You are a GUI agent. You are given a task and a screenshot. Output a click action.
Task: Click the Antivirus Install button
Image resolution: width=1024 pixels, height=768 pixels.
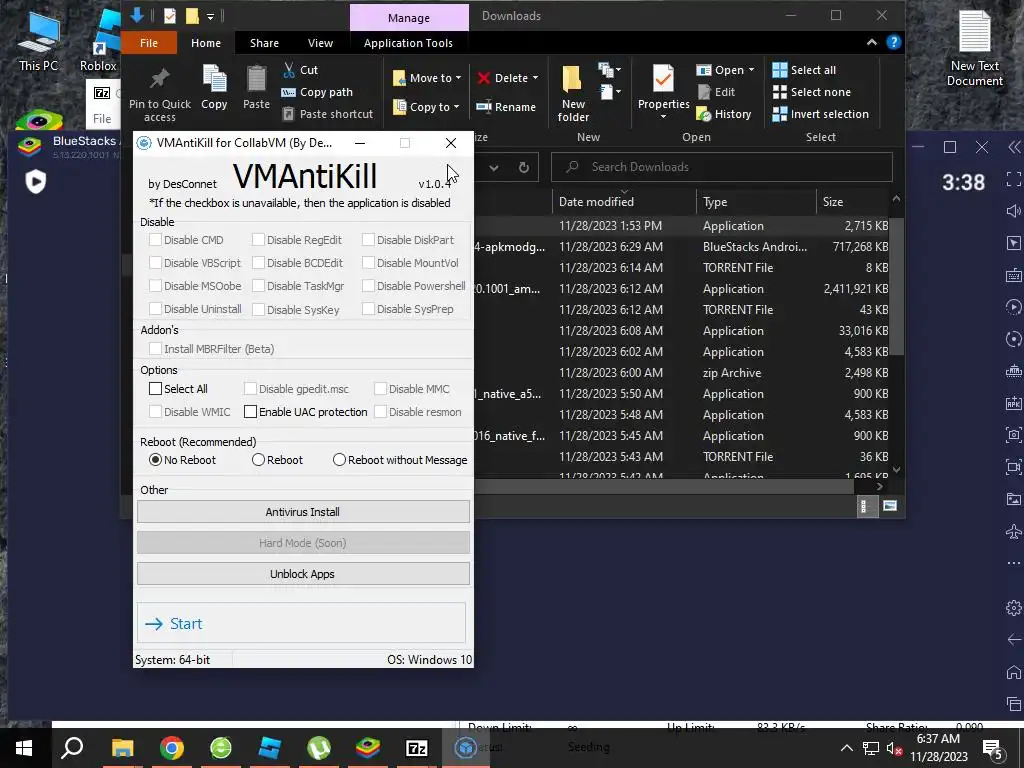(x=303, y=512)
